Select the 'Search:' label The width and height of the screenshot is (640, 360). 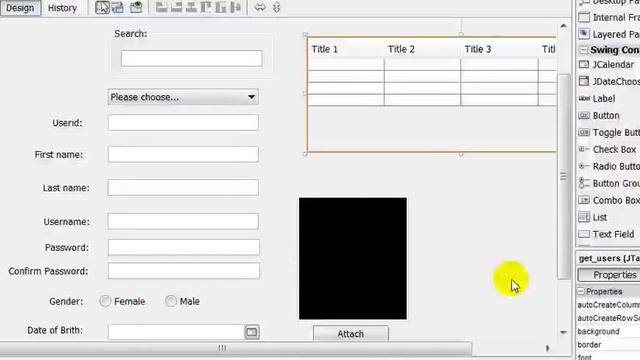(131, 33)
